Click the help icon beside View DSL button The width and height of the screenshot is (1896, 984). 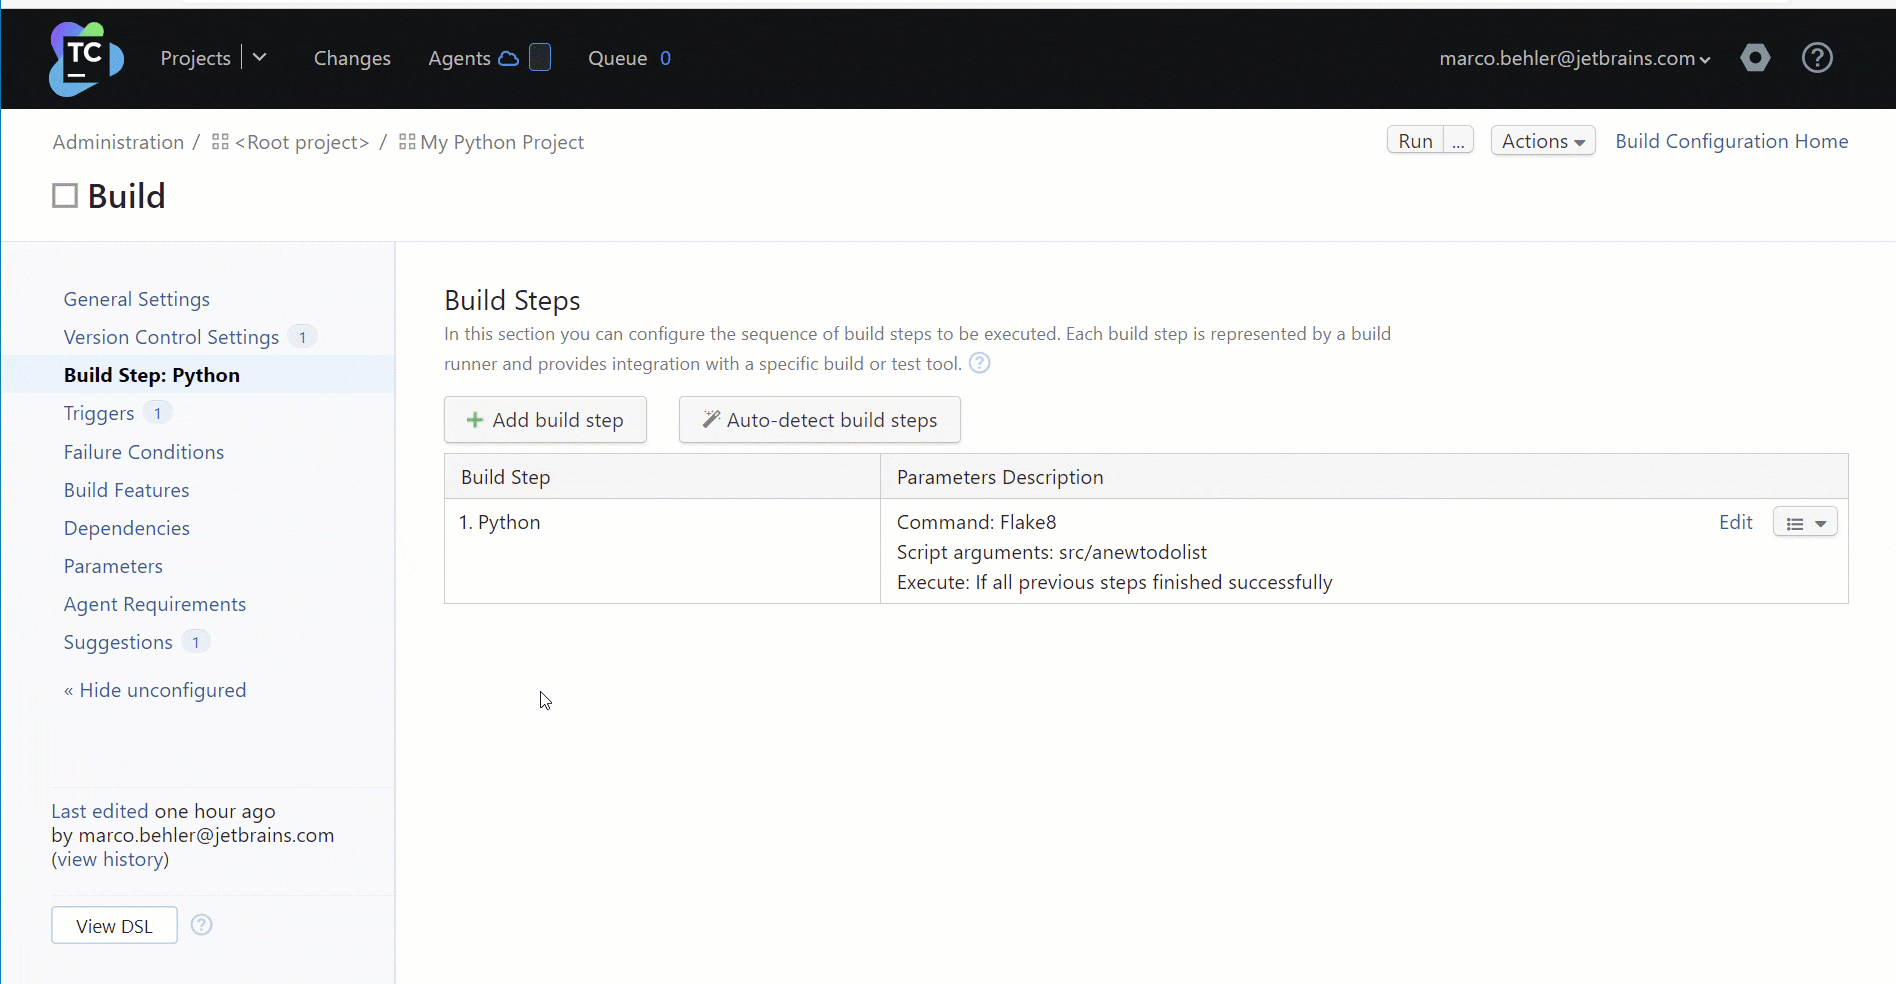coord(201,925)
